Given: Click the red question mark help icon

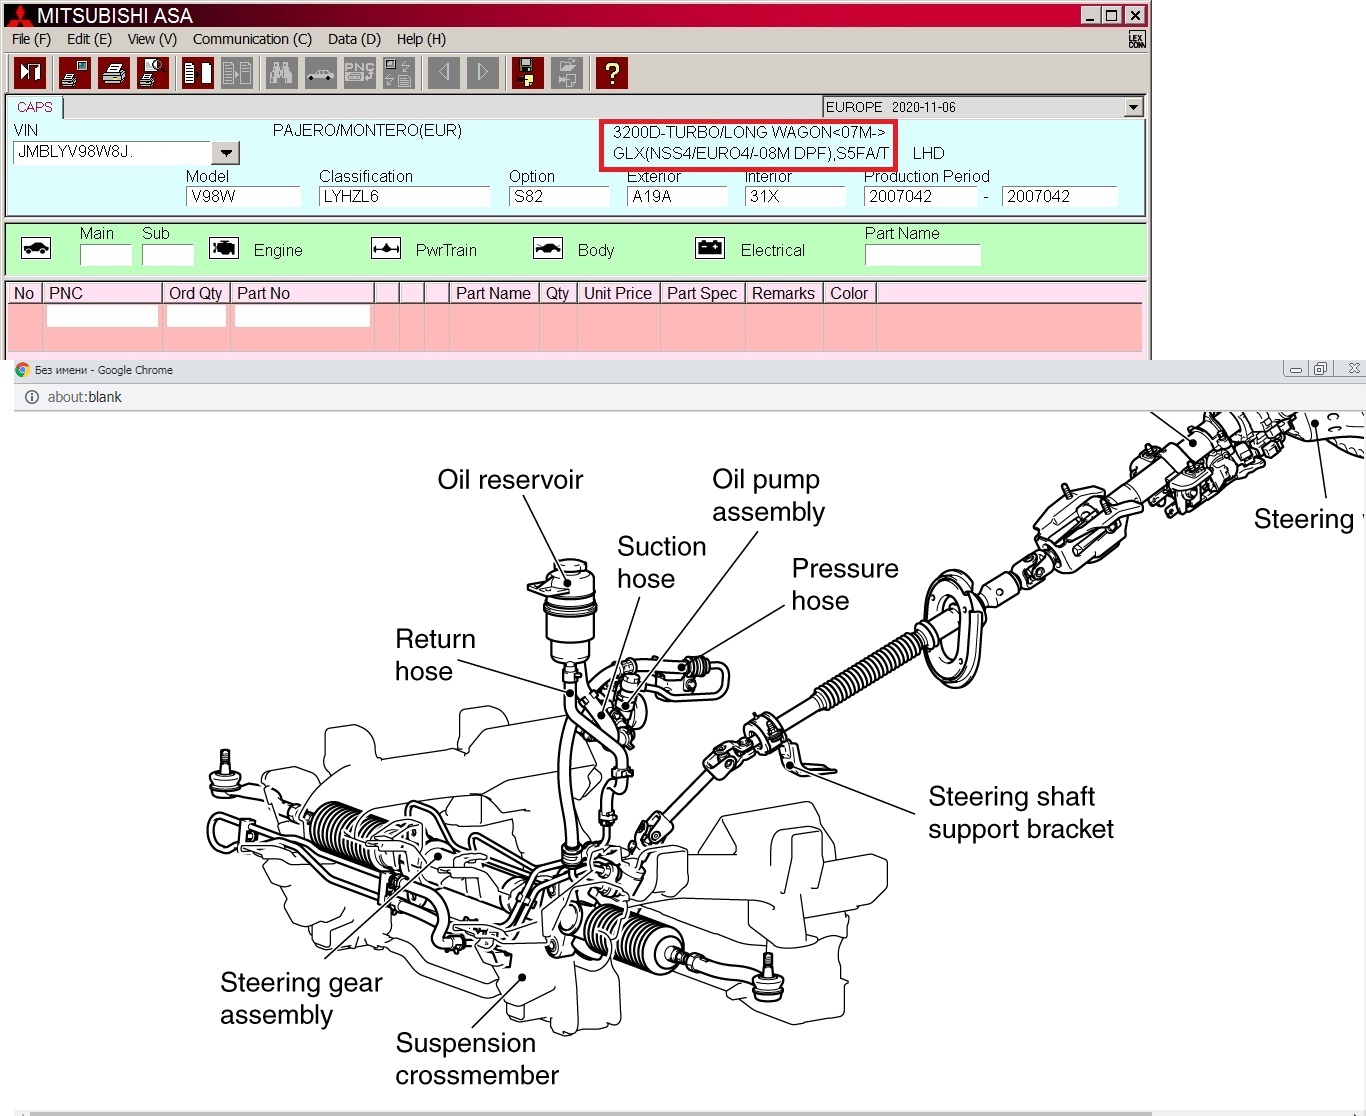Looking at the screenshot, I should point(611,73).
